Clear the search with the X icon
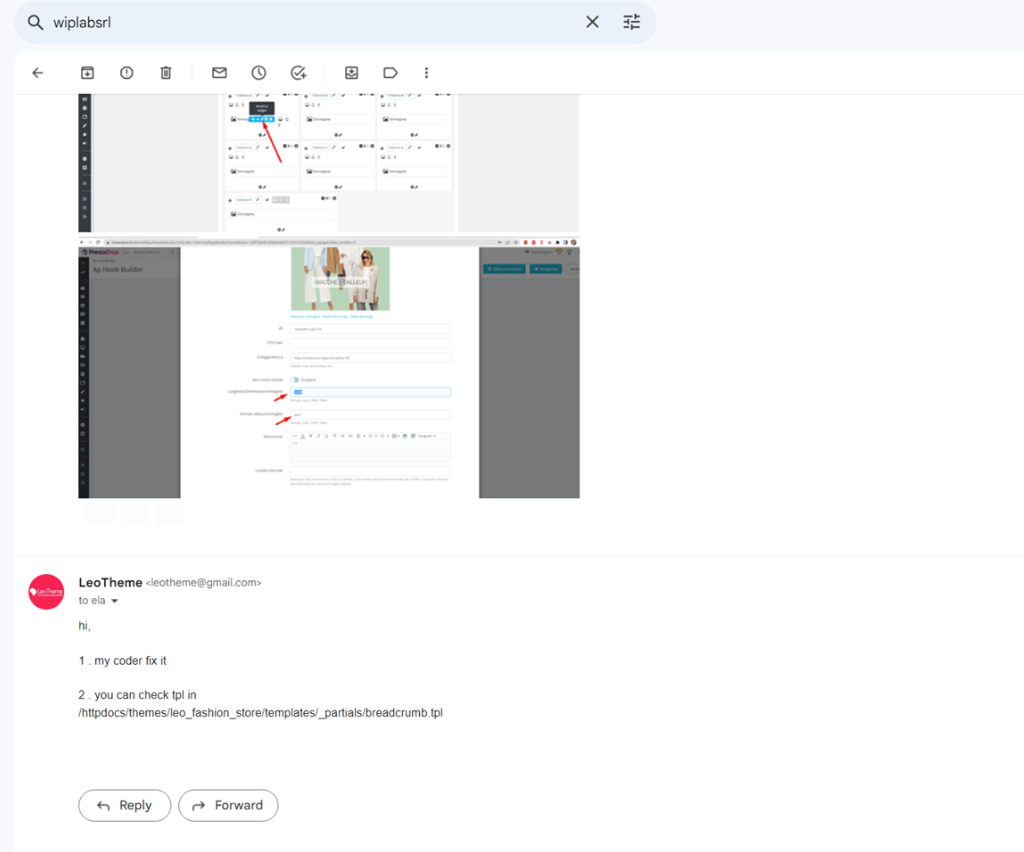Viewport: 1024px width, 852px height. click(592, 22)
